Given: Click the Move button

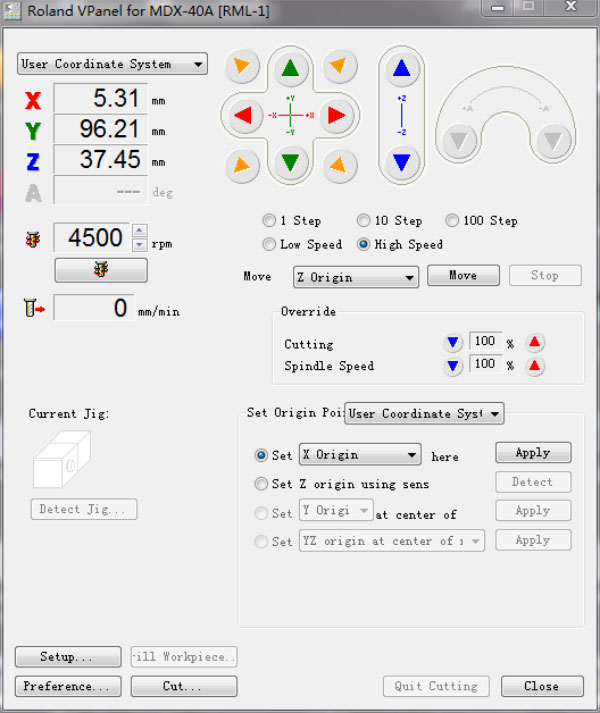Looking at the screenshot, I should point(463,276).
